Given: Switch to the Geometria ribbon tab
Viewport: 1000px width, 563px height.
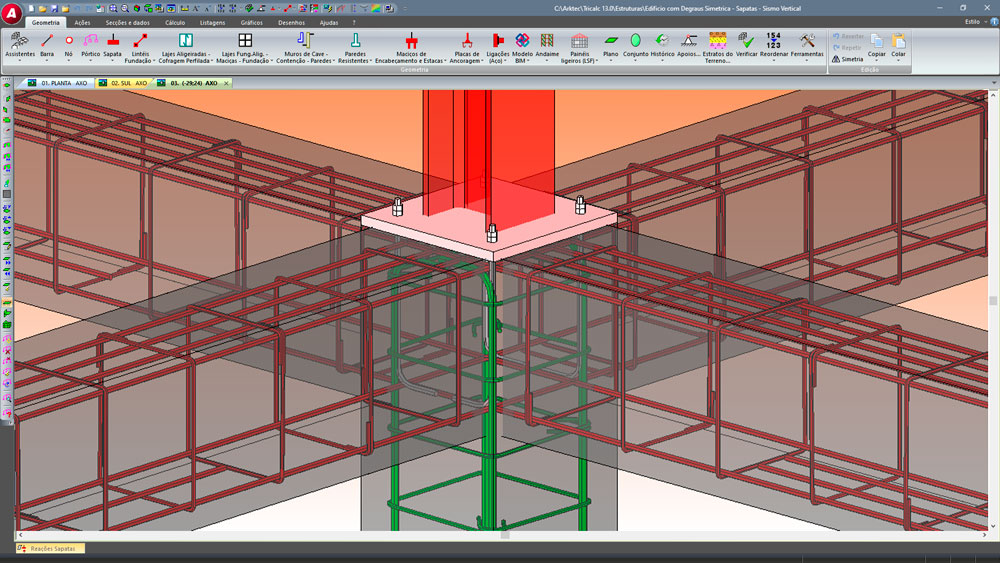Looking at the screenshot, I should pos(46,22).
